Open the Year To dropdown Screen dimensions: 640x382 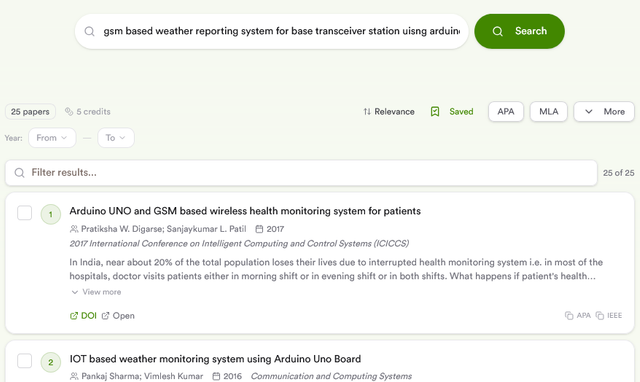point(116,138)
